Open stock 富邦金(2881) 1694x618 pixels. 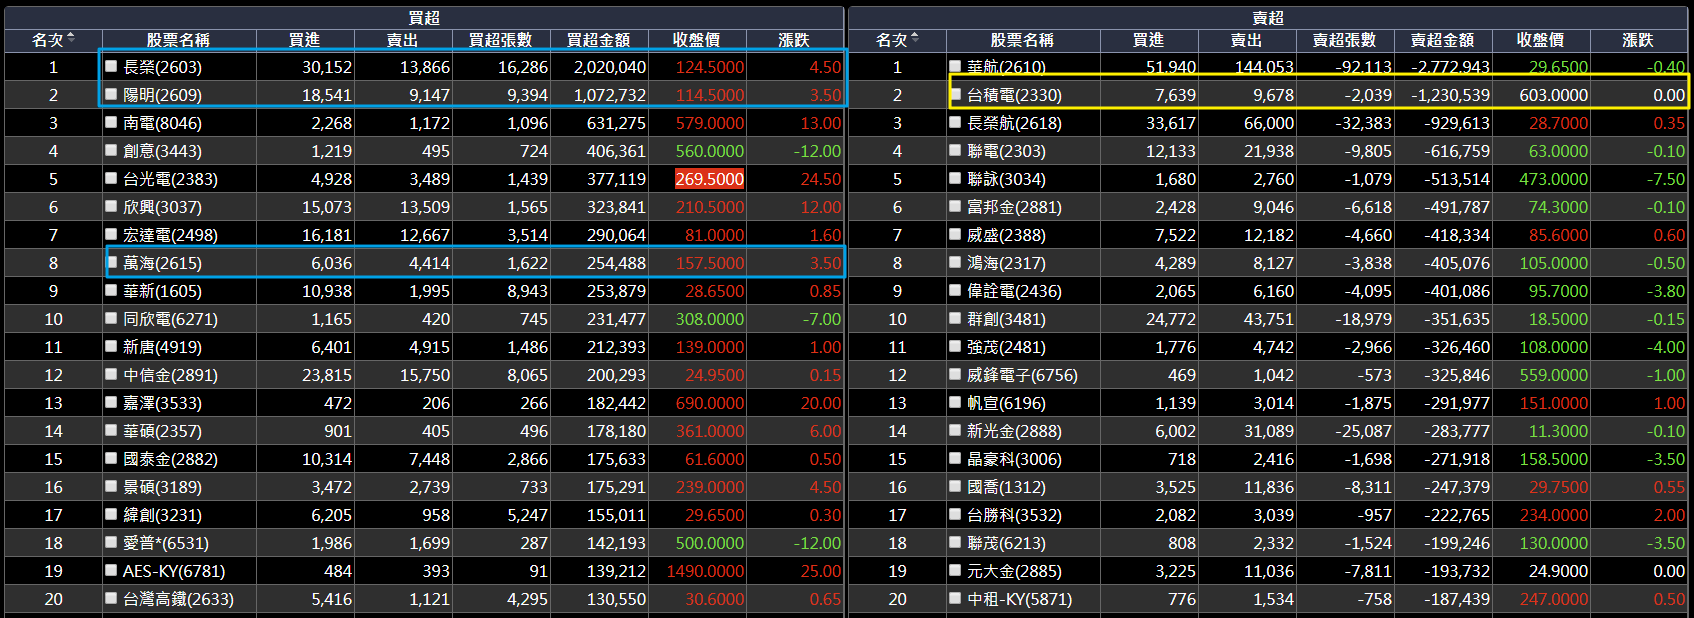[x=1014, y=207]
